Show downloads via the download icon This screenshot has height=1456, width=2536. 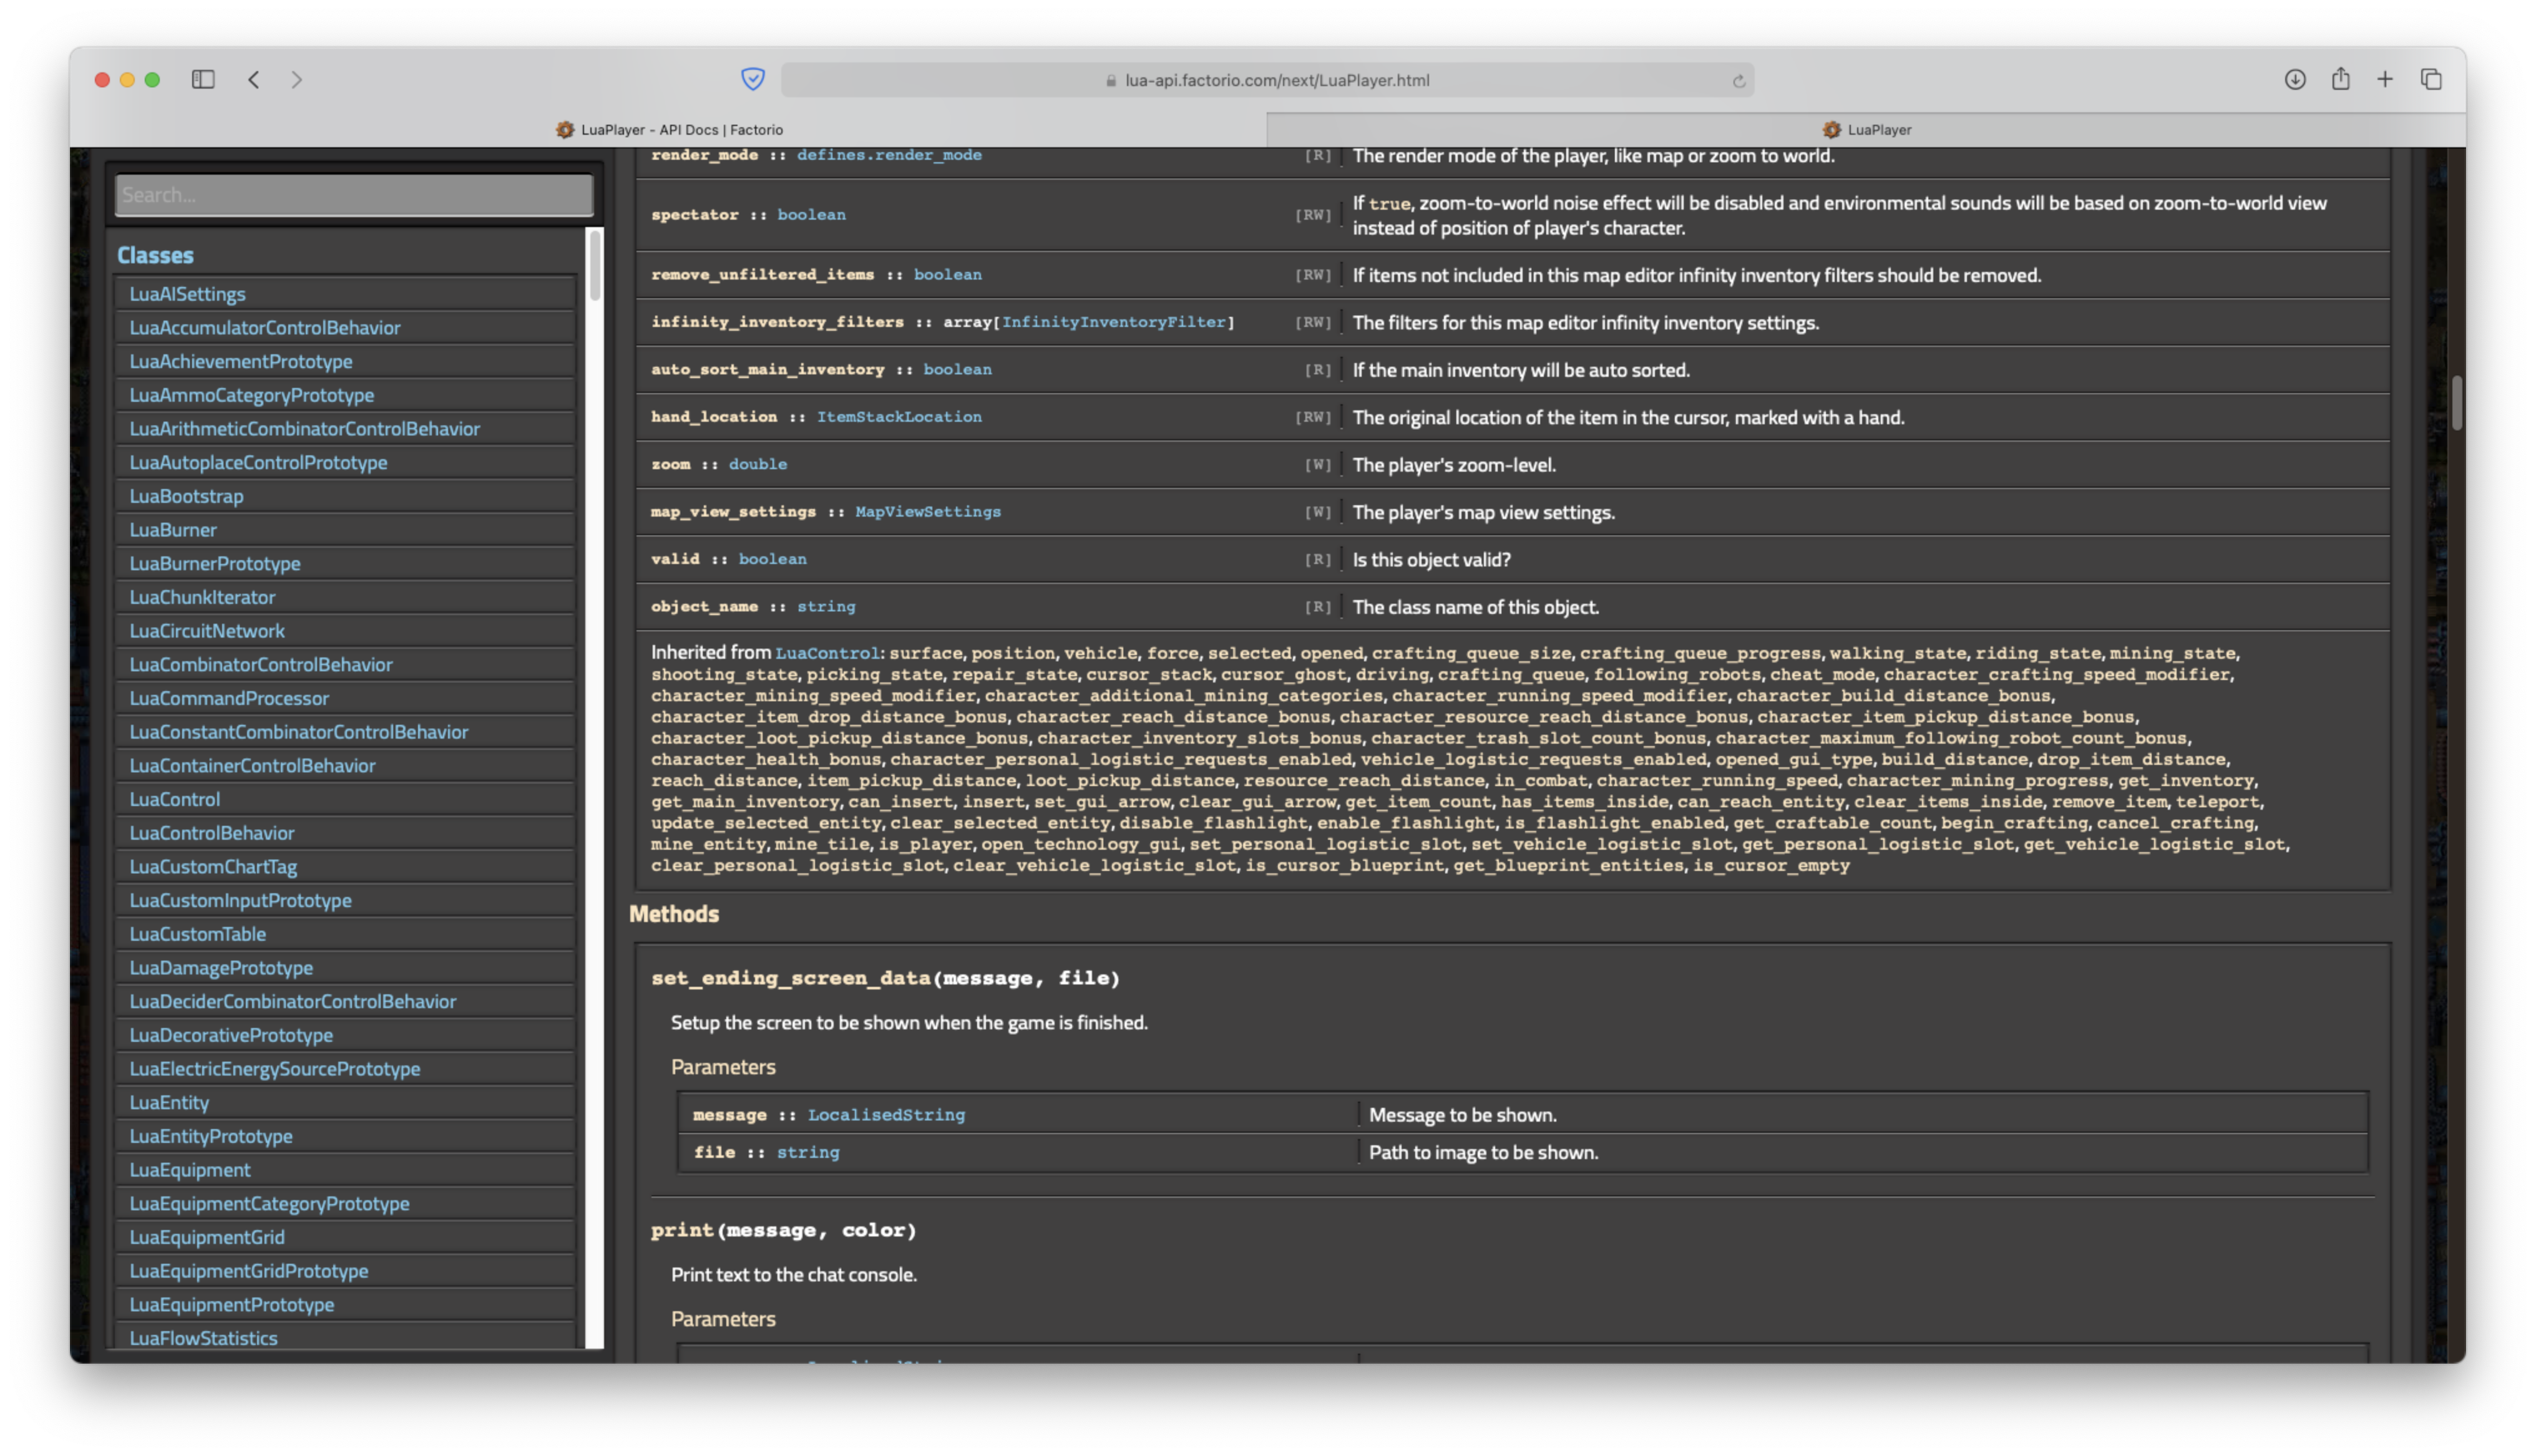click(x=2295, y=79)
